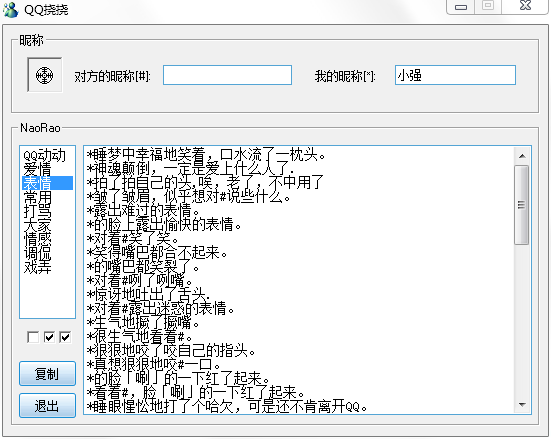Click the scrollbar down arrow

click(522, 405)
